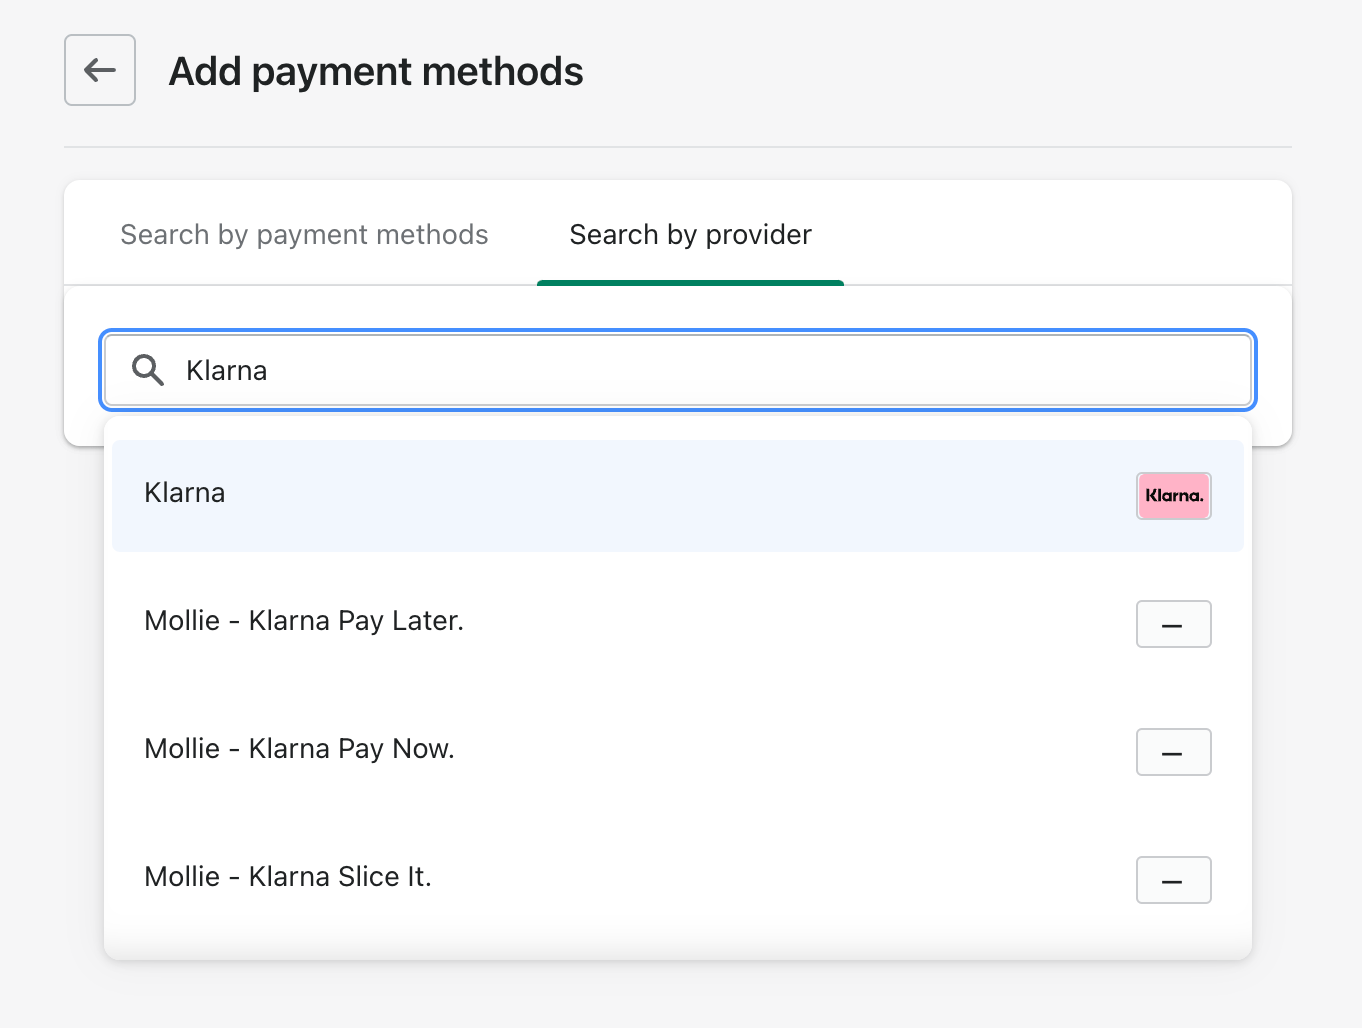Screen dimensions: 1362x1028
Task: Click the green underline beneath provider tab
Action: click(x=690, y=283)
